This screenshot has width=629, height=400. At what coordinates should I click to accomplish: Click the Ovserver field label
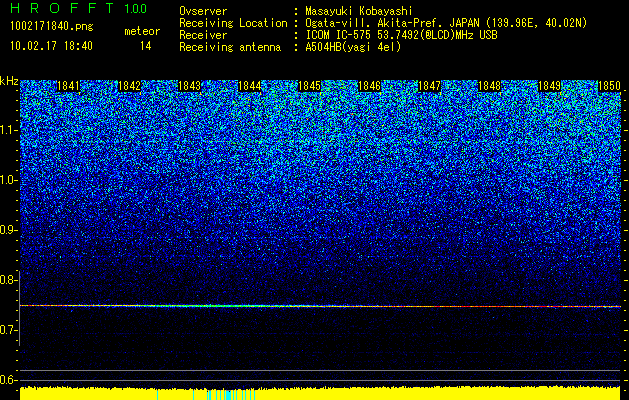[203, 11]
